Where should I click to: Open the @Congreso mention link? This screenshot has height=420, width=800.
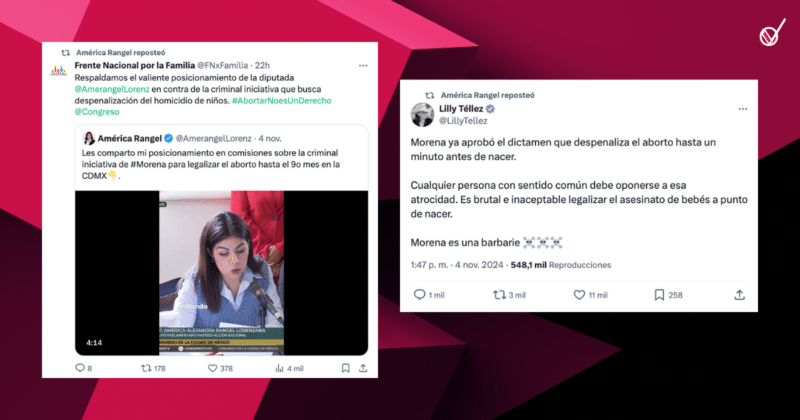(x=97, y=112)
